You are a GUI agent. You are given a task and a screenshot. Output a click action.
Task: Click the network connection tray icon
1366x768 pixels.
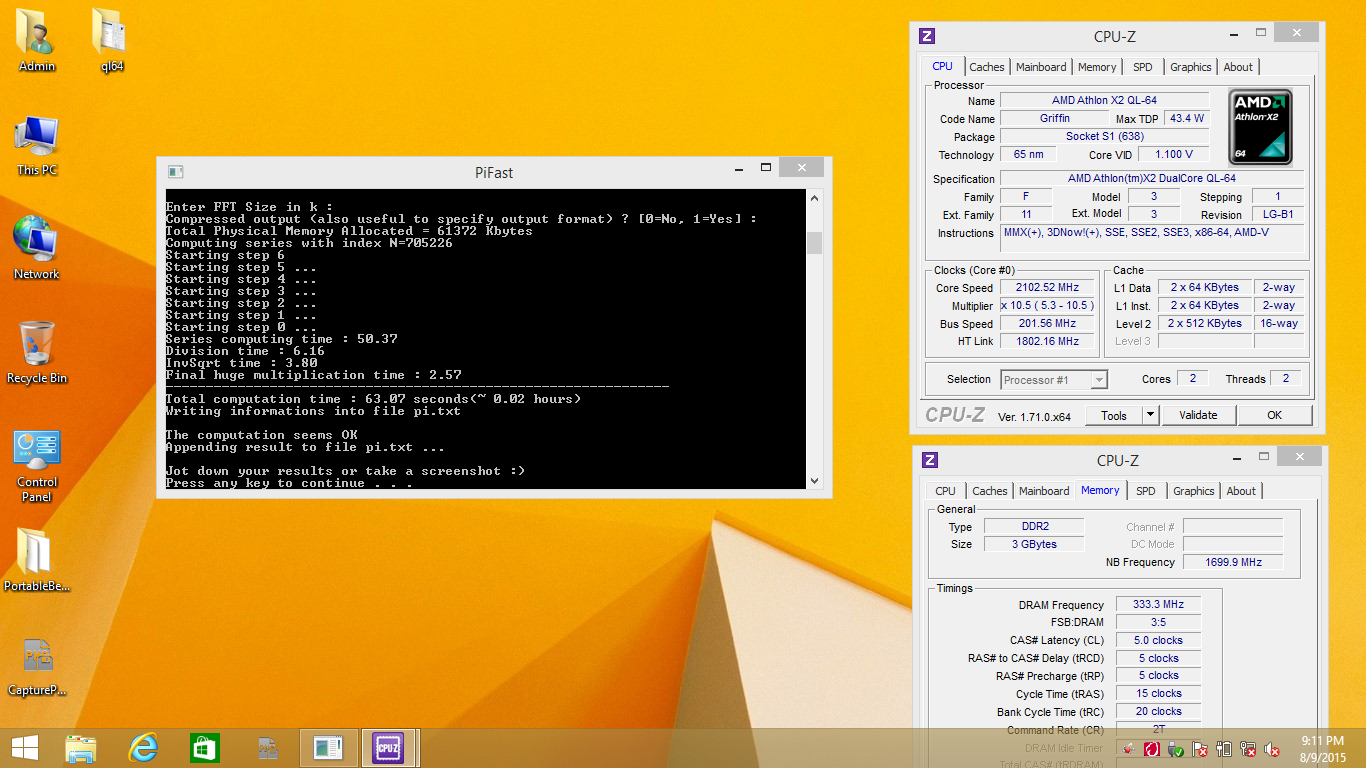tap(1249, 748)
